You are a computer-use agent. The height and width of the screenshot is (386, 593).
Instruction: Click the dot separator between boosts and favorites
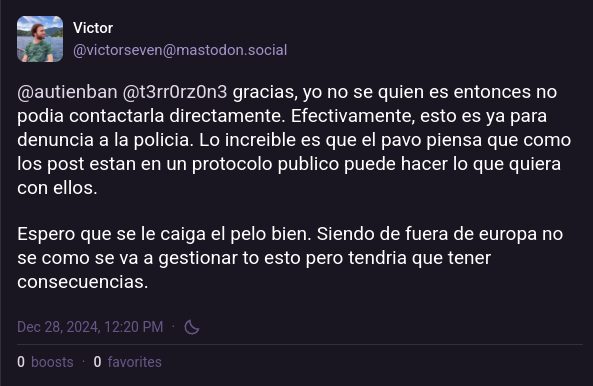(x=84, y=362)
